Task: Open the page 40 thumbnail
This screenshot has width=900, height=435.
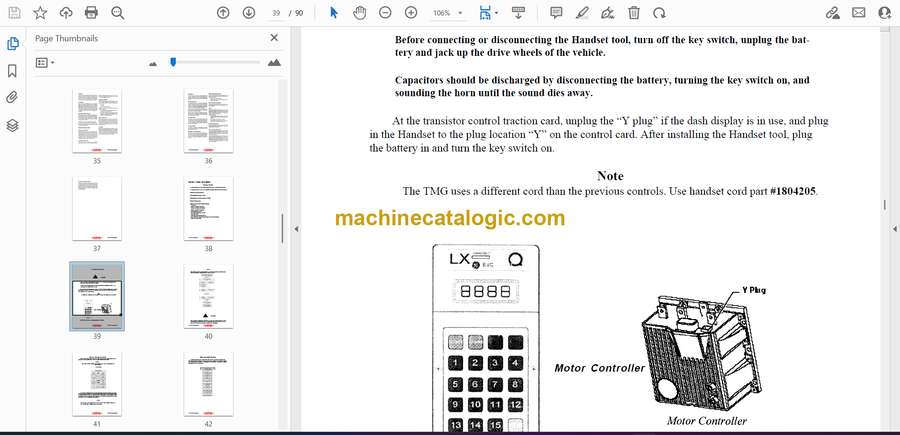Action: (x=208, y=297)
